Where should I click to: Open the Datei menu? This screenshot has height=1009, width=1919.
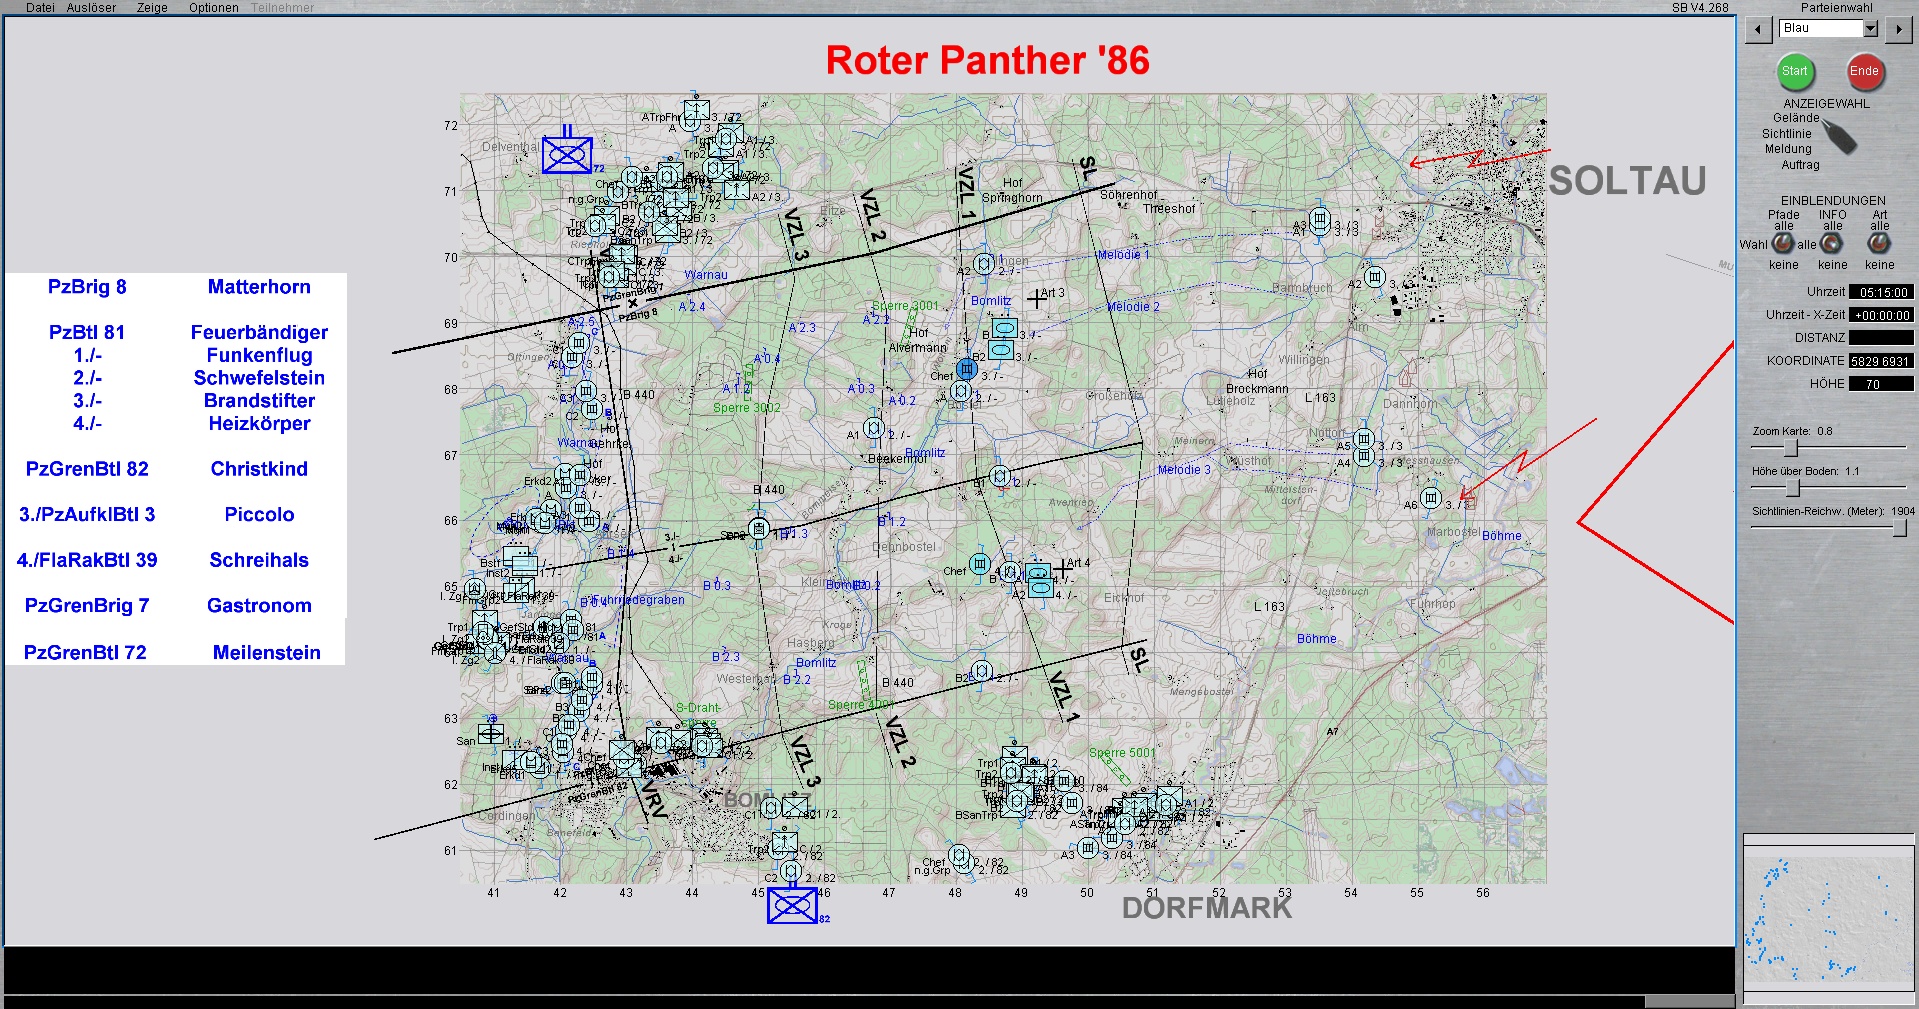tap(40, 8)
